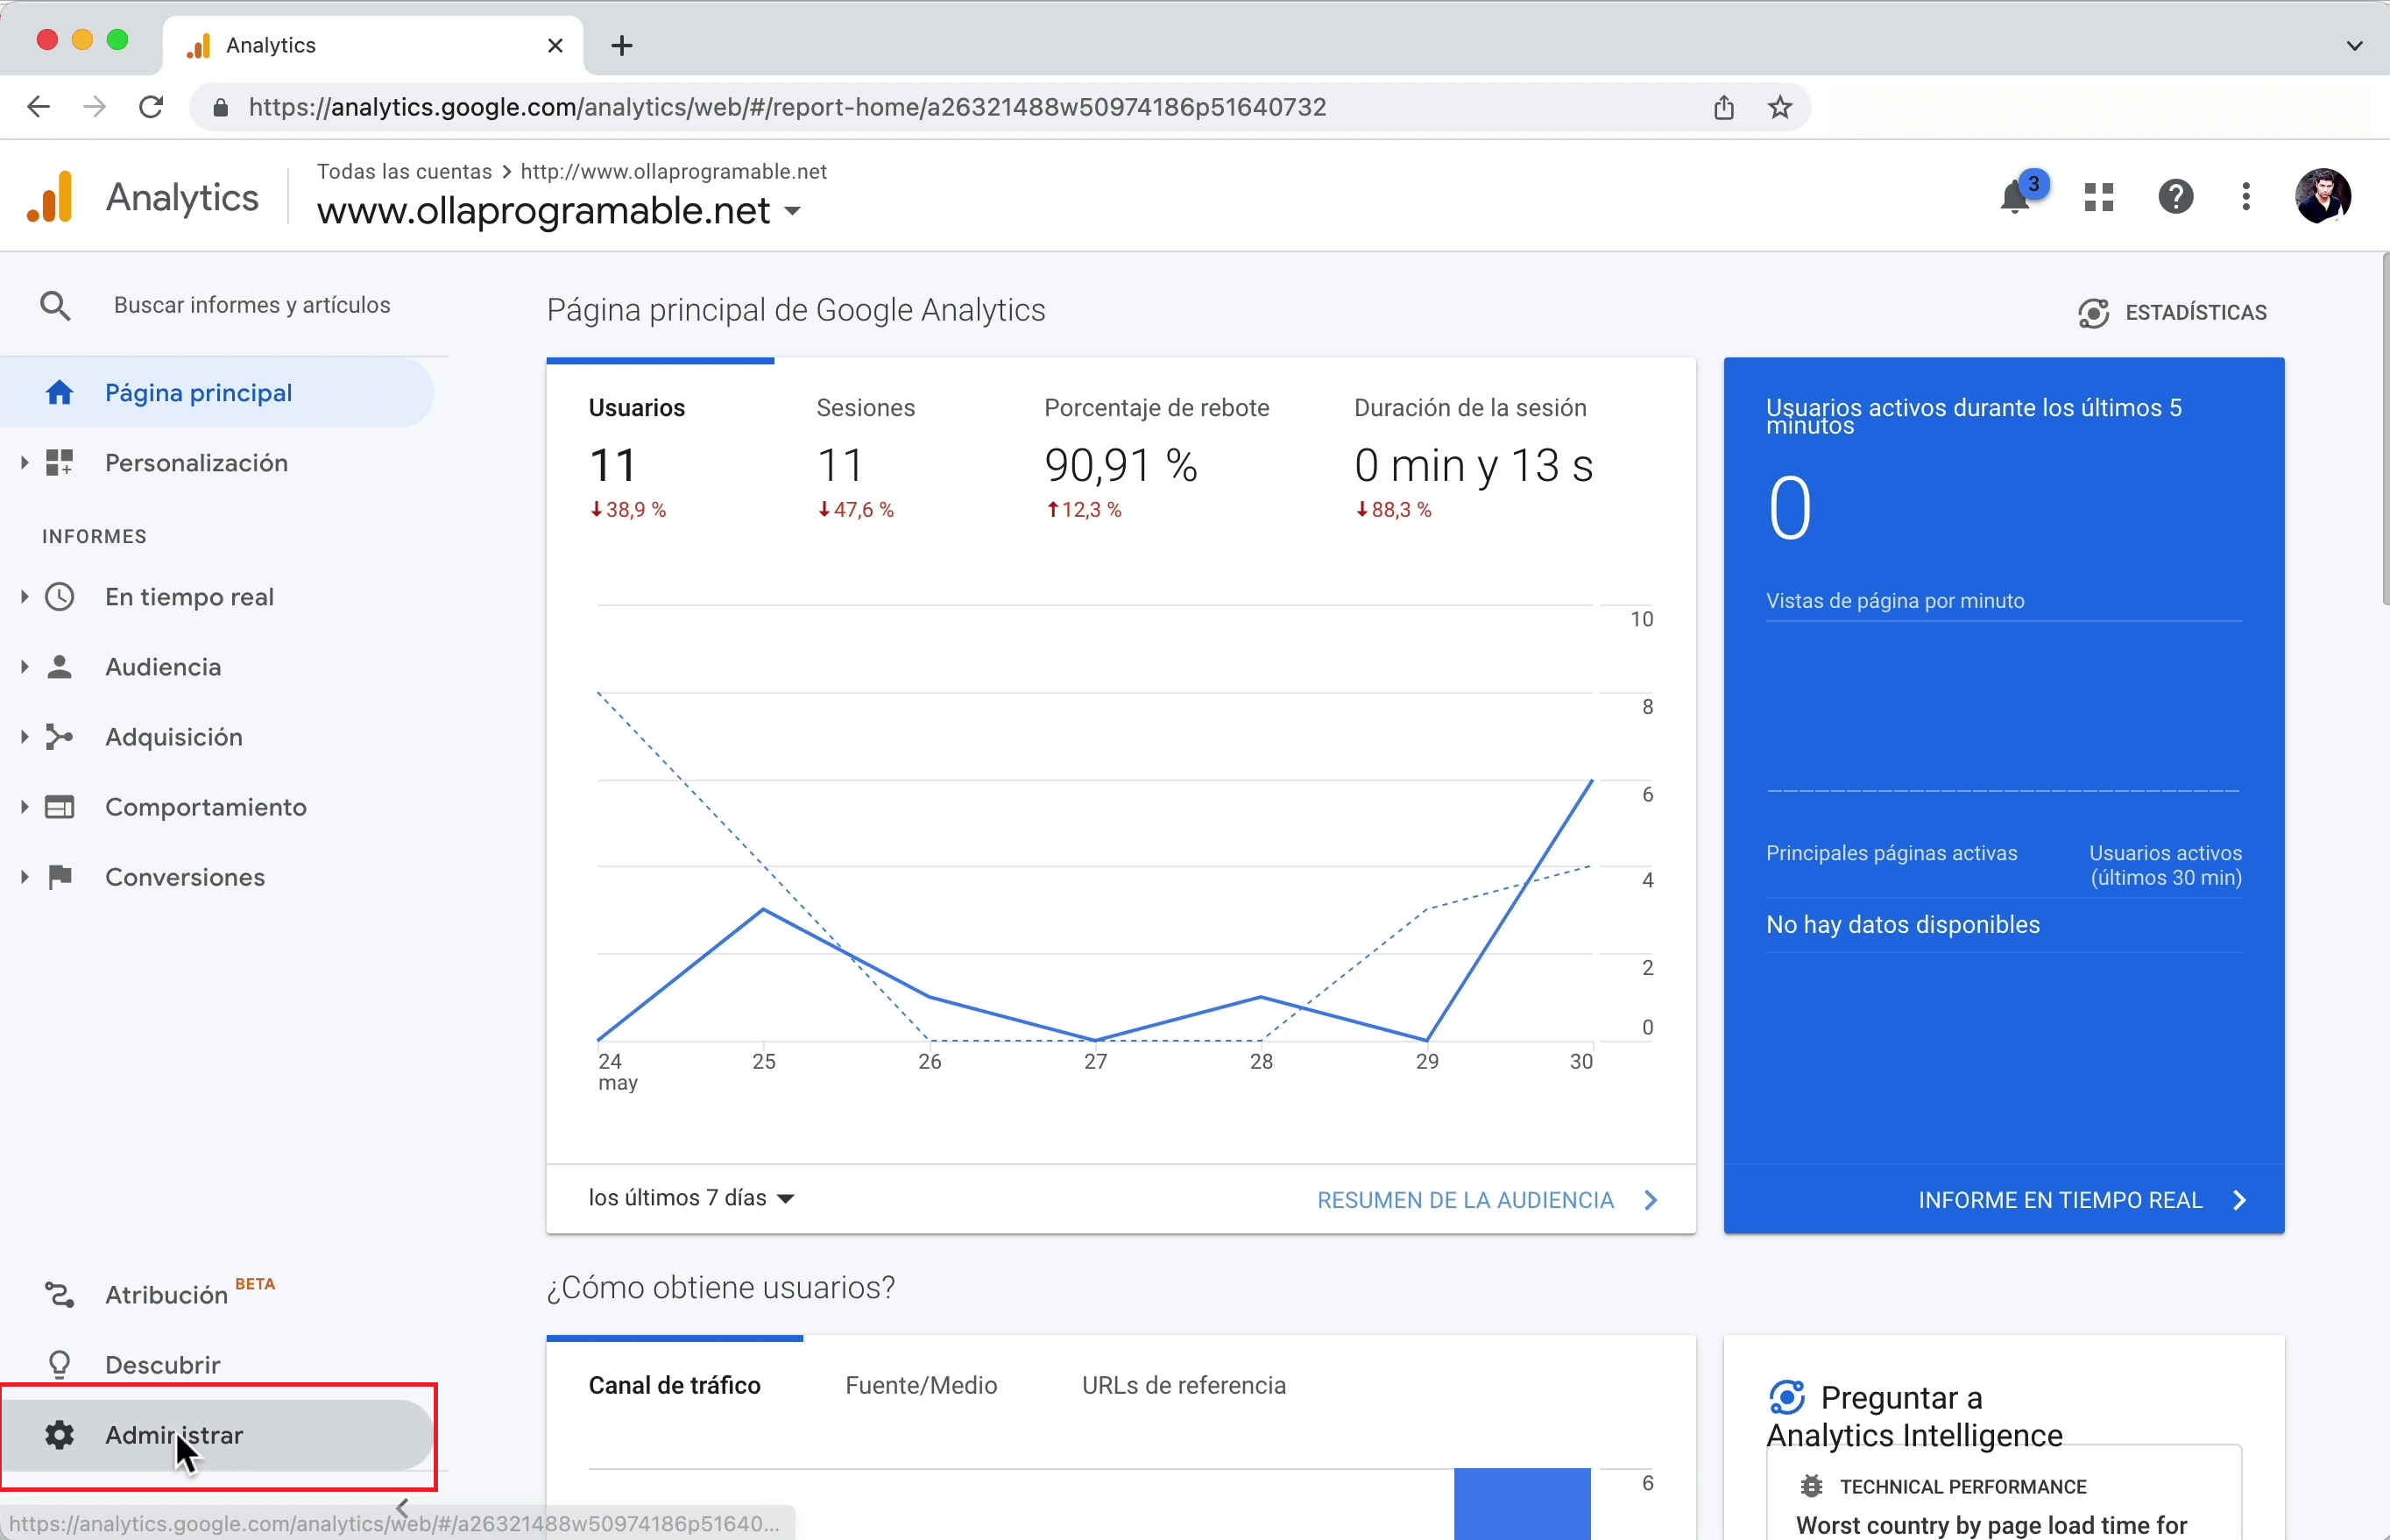Click the Estadísticas button

(2172, 313)
